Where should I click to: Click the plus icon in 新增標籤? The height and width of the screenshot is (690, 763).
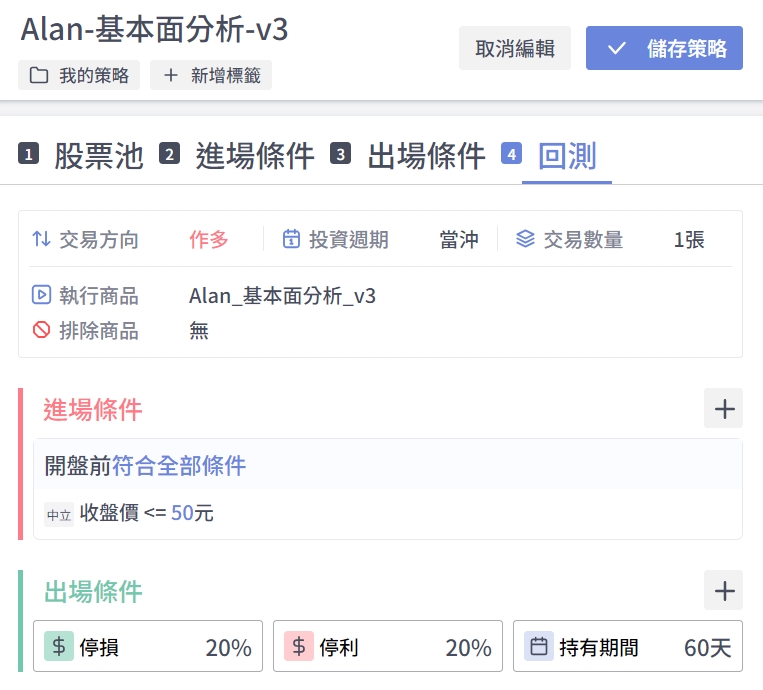(x=170, y=76)
